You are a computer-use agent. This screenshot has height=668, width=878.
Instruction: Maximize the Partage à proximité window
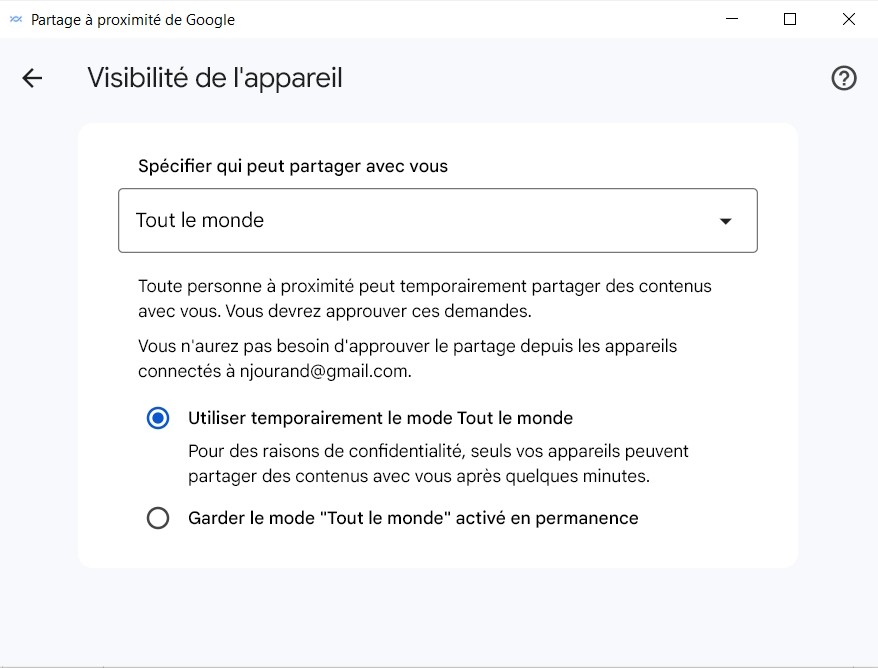(790, 19)
